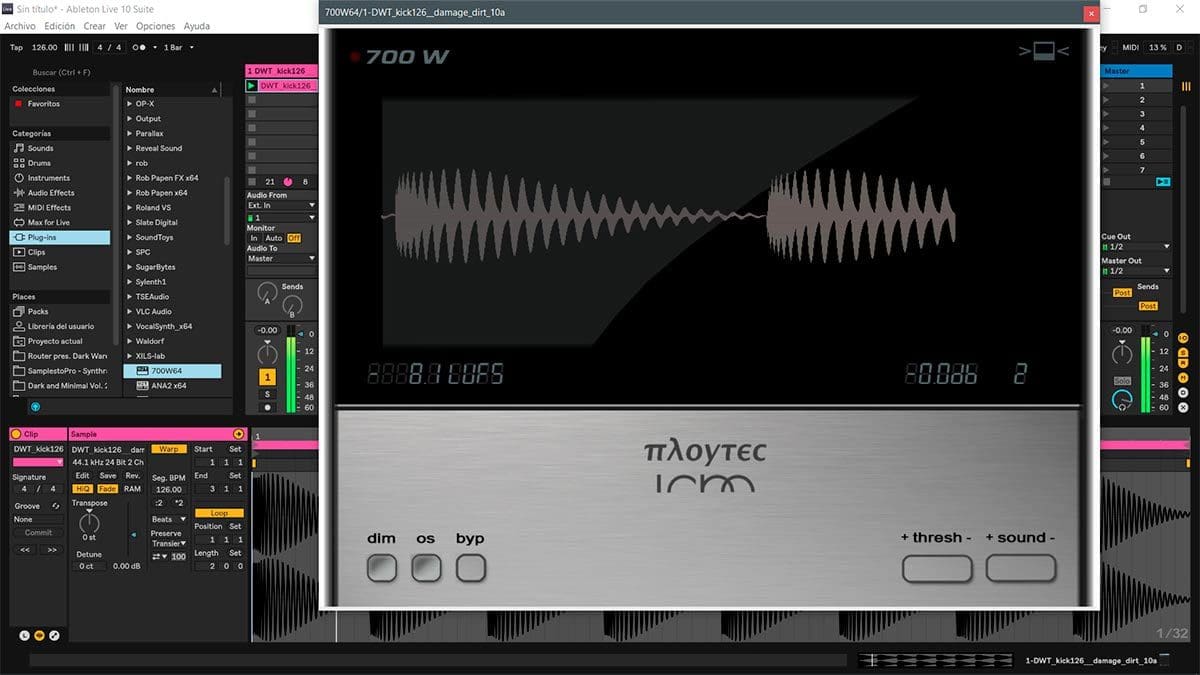This screenshot has height=675, width=1200.
Task: Set track Monitor to Auto
Action: 274,238
